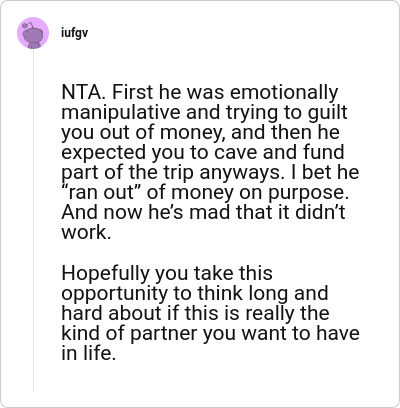Click the word "emotionally" in the first line

click(x=284, y=93)
